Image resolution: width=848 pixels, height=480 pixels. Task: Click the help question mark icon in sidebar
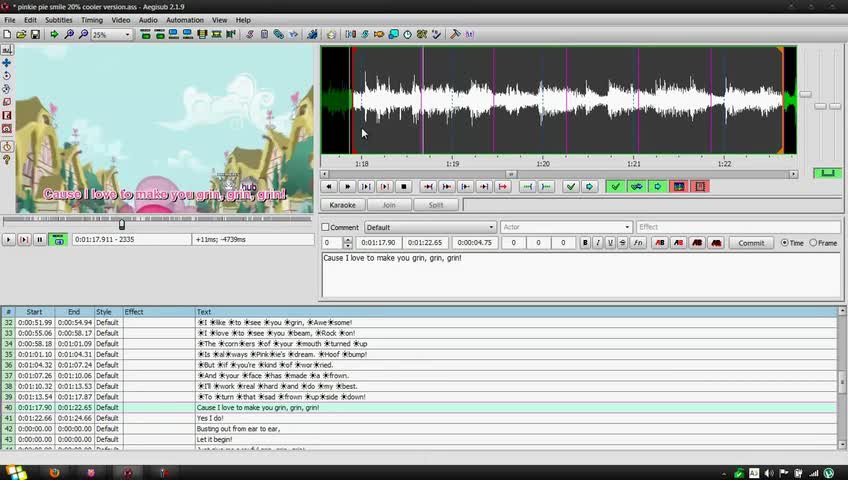[x=7, y=160]
